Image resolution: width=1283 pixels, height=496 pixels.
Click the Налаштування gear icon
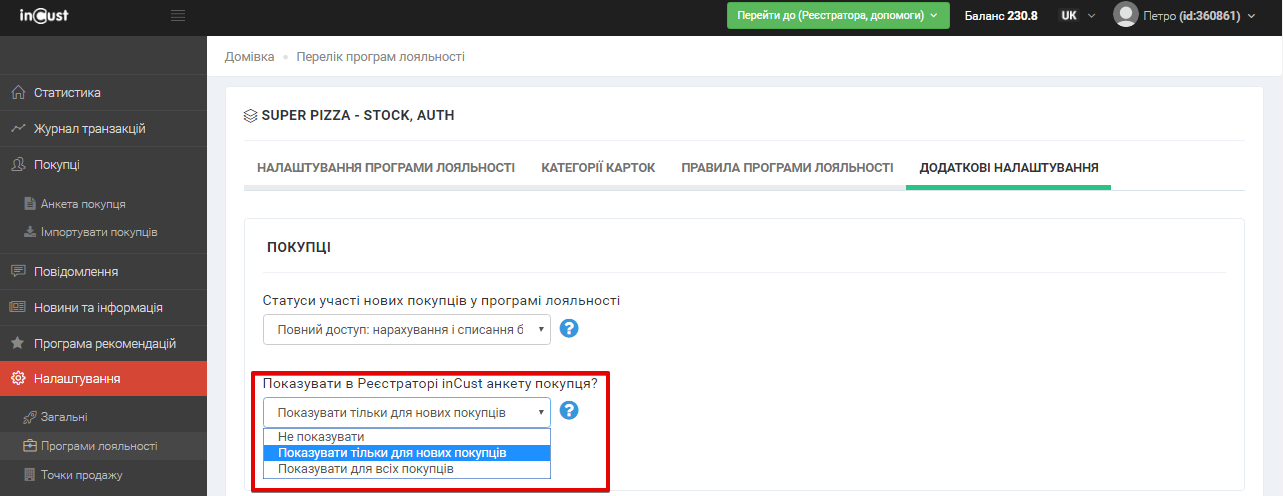pyautogui.click(x=18, y=379)
